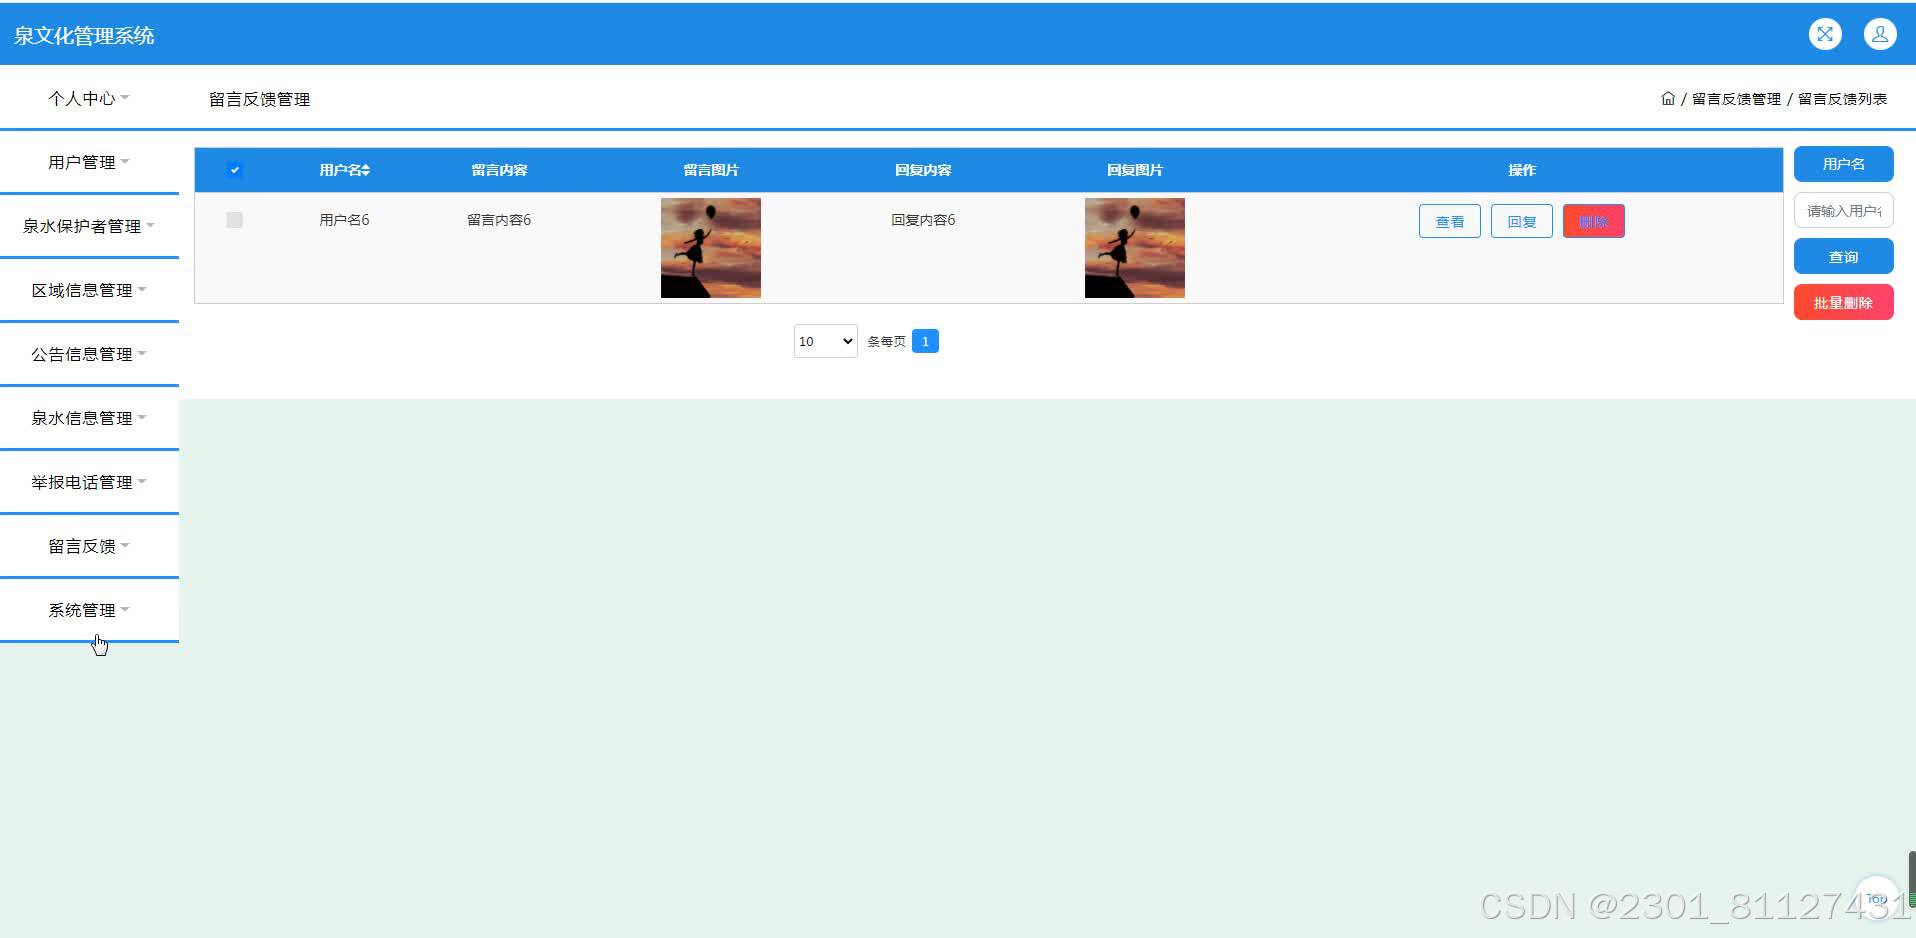The width and height of the screenshot is (1916, 938).
Task: Click the red 批量删除 button
Action: coord(1843,302)
